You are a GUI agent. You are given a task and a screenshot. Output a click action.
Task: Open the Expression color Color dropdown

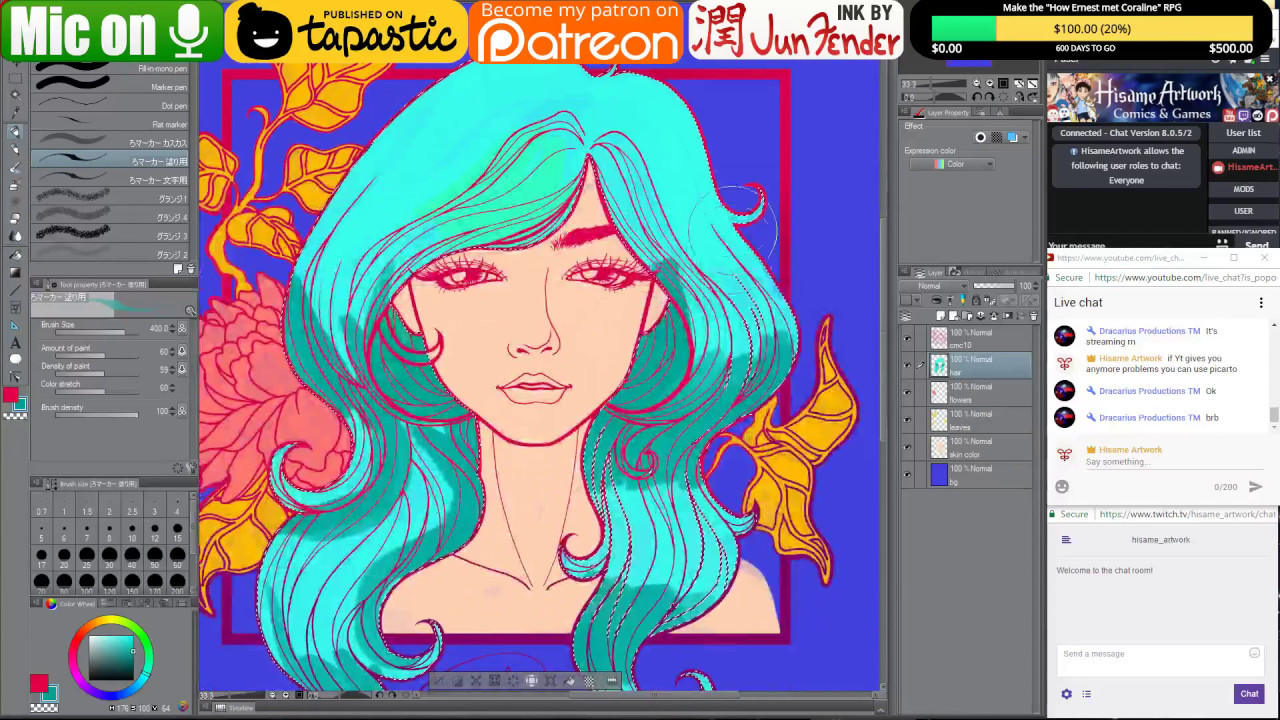click(952, 164)
